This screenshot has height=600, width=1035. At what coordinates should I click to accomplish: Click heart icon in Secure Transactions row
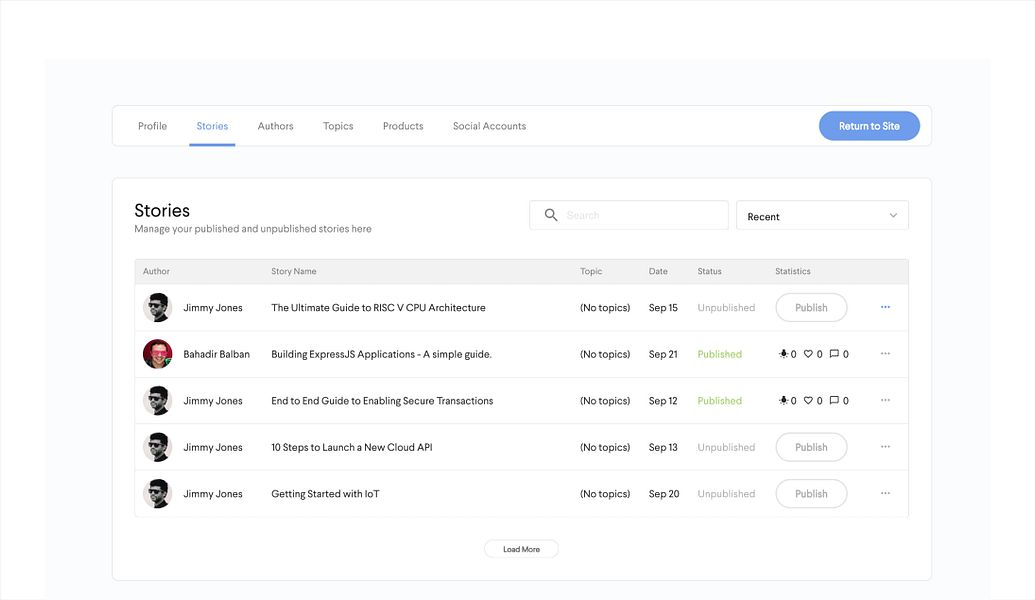pyautogui.click(x=808, y=400)
